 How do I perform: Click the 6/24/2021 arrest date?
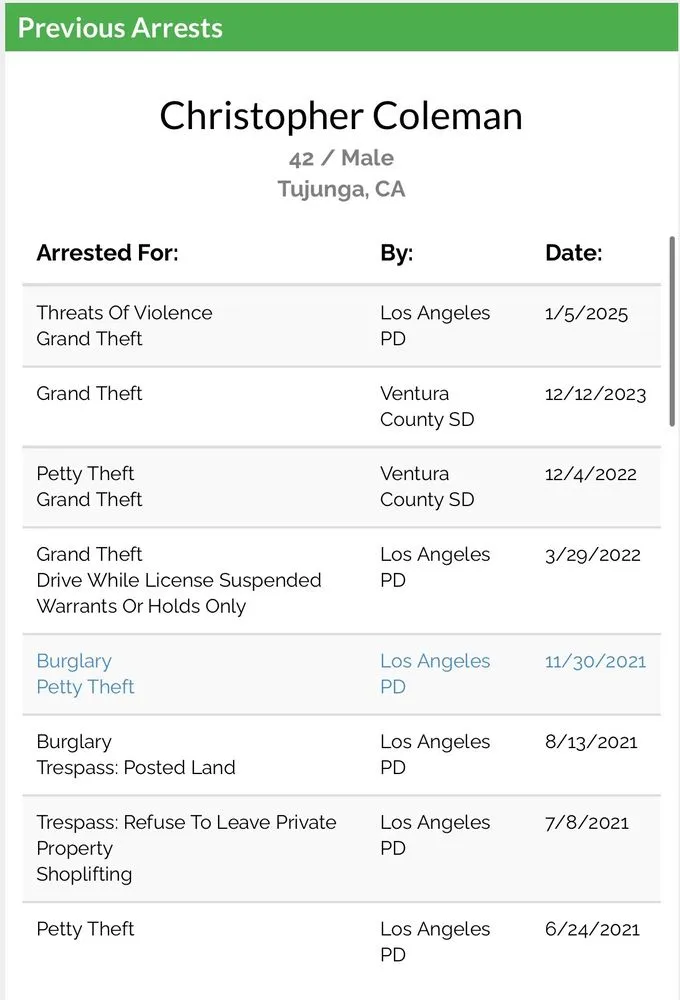coord(592,929)
